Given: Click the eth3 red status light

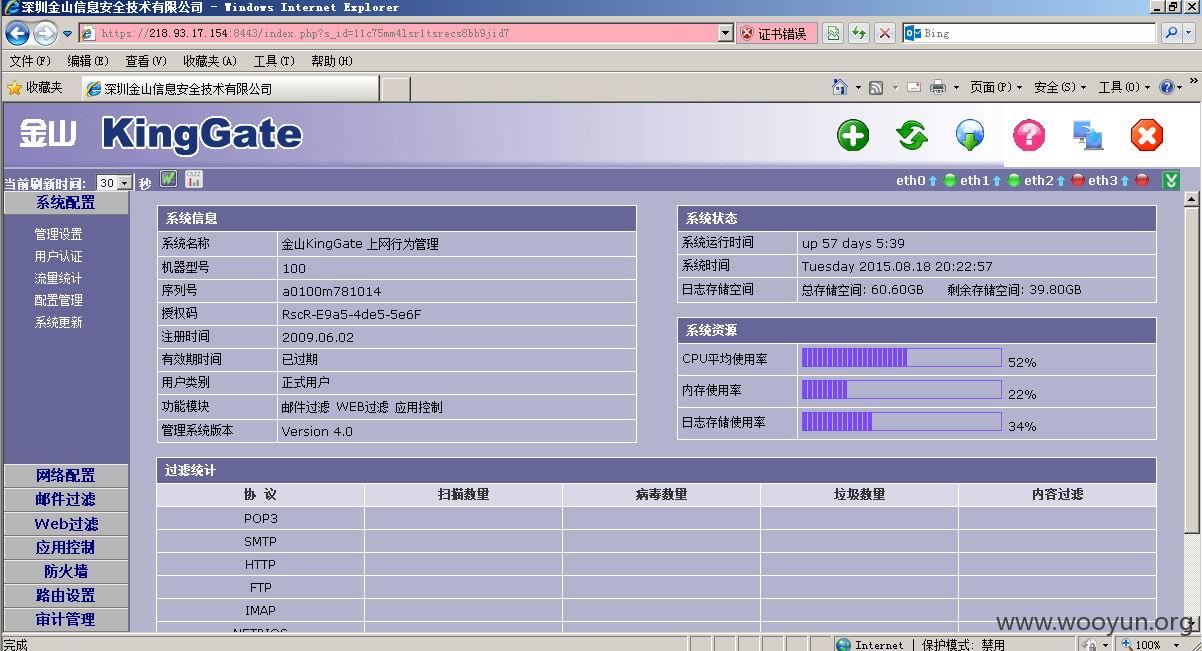Looking at the screenshot, I should (1142, 181).
